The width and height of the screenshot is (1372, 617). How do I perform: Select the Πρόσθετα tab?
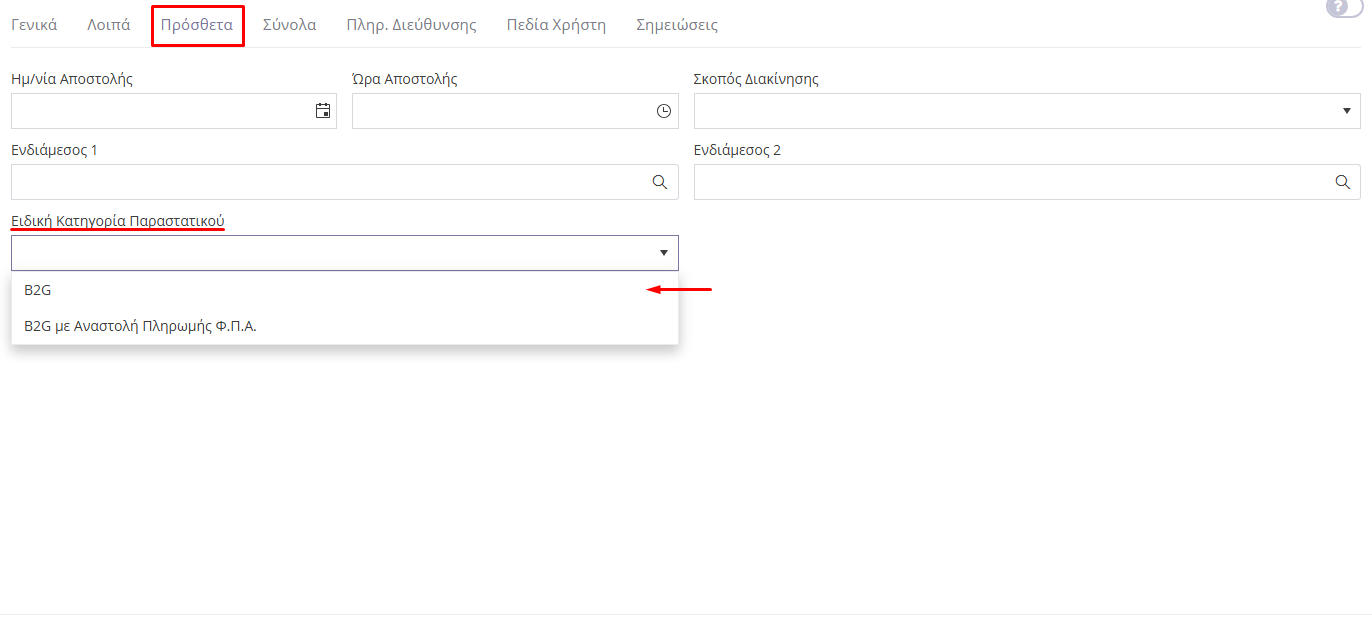(x=197, y=25)
